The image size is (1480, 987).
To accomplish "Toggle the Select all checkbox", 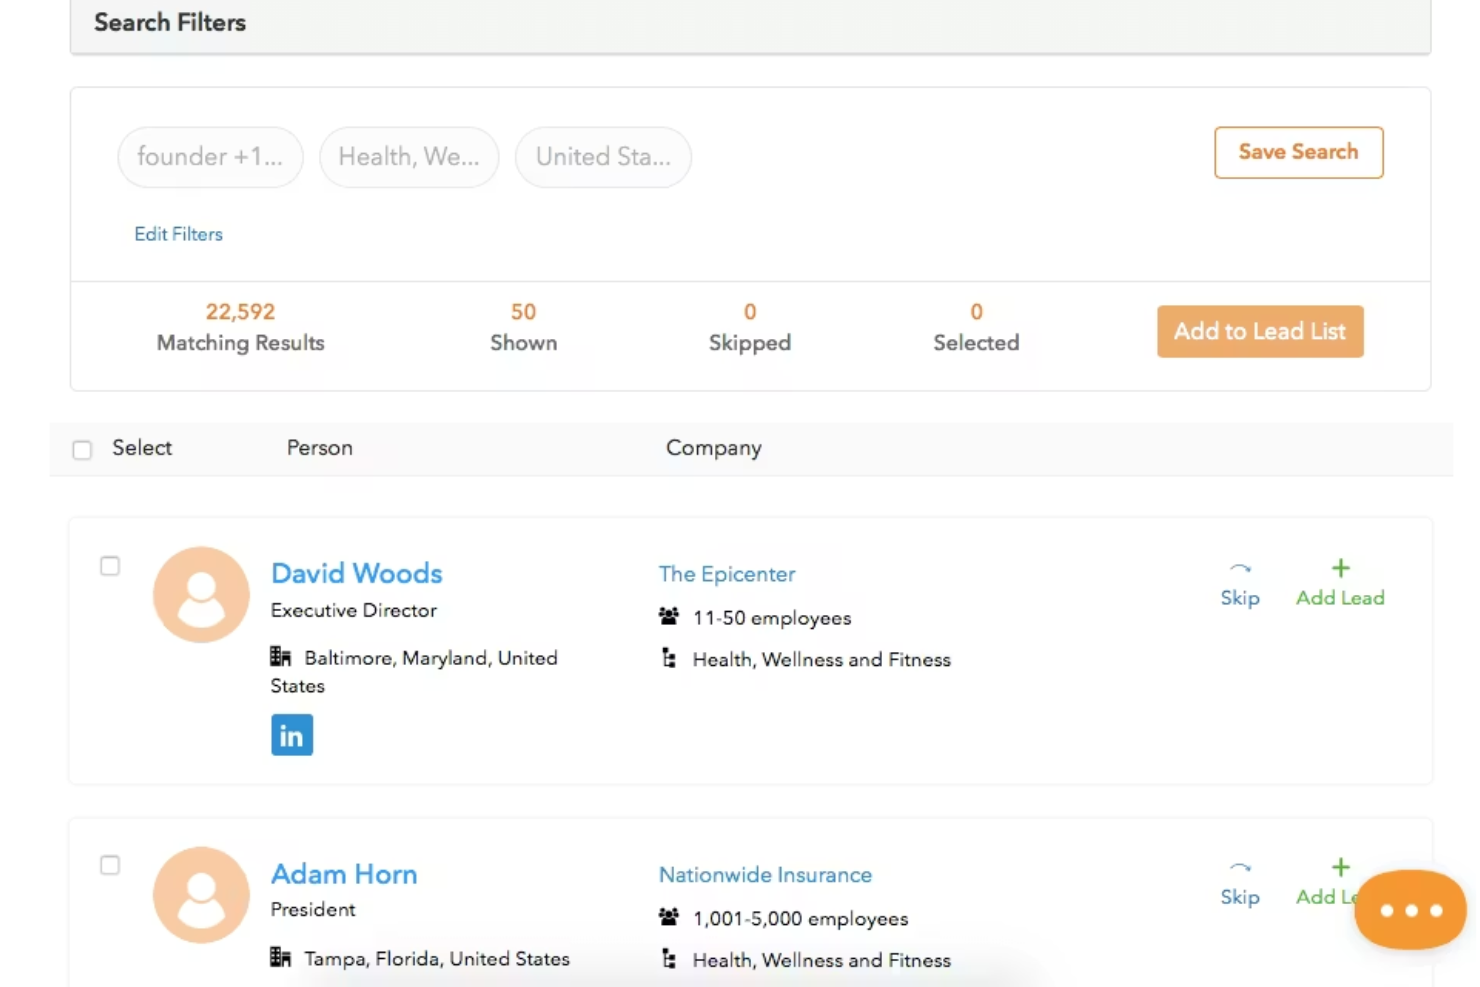I will [x=82, y=450].
